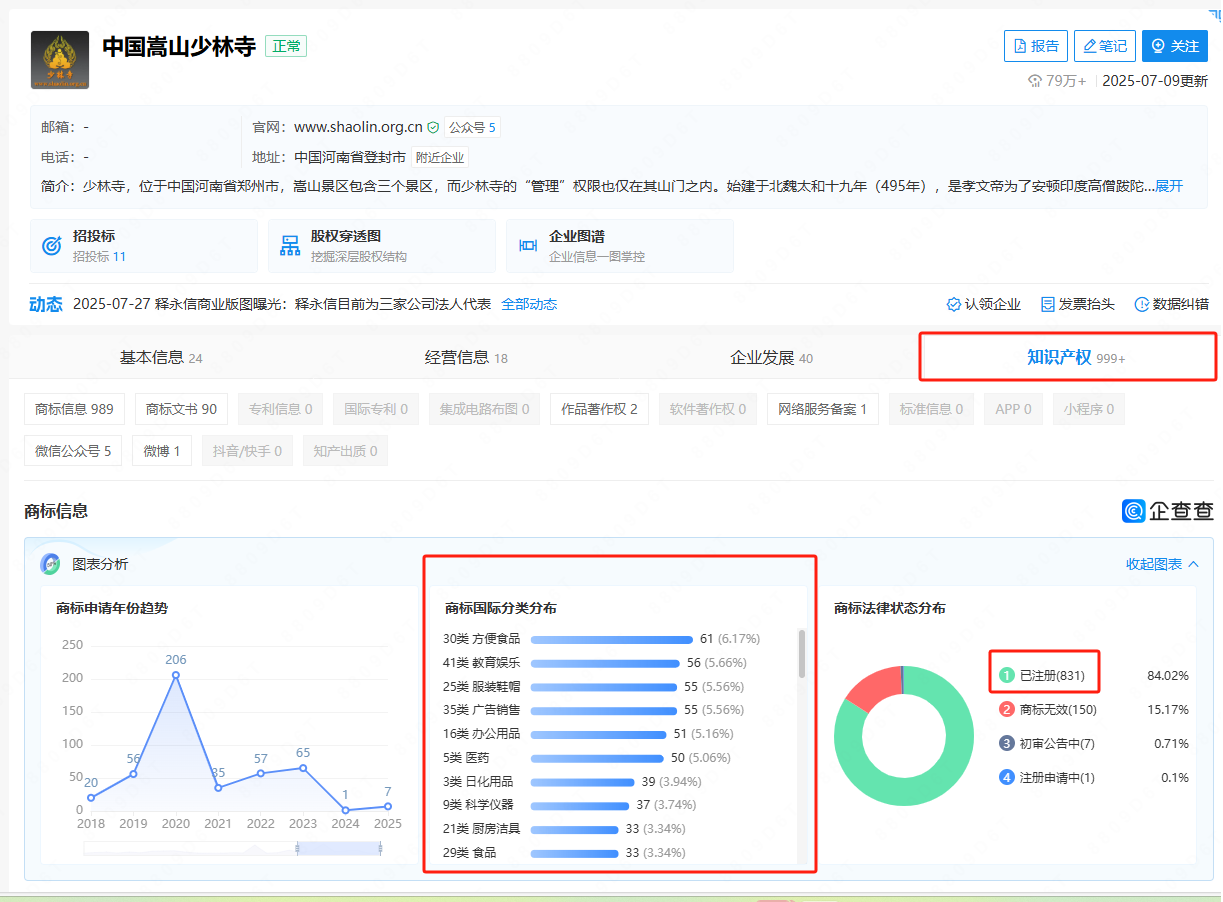Click the 数据纠错 correction icon

click(x=1141, y=304)
